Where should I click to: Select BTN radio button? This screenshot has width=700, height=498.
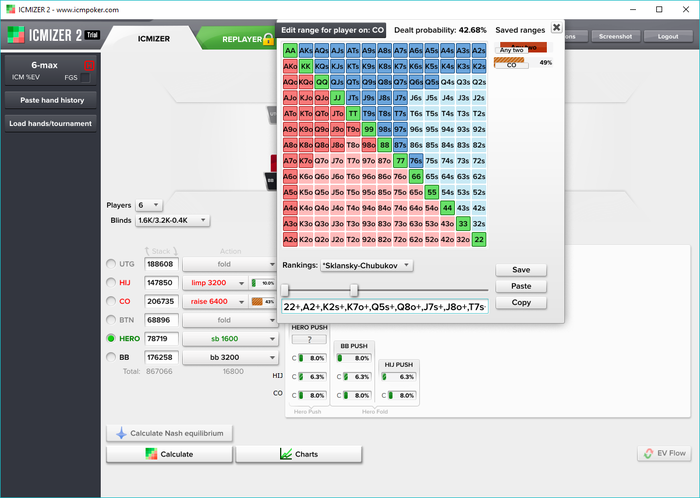(111, 320)
